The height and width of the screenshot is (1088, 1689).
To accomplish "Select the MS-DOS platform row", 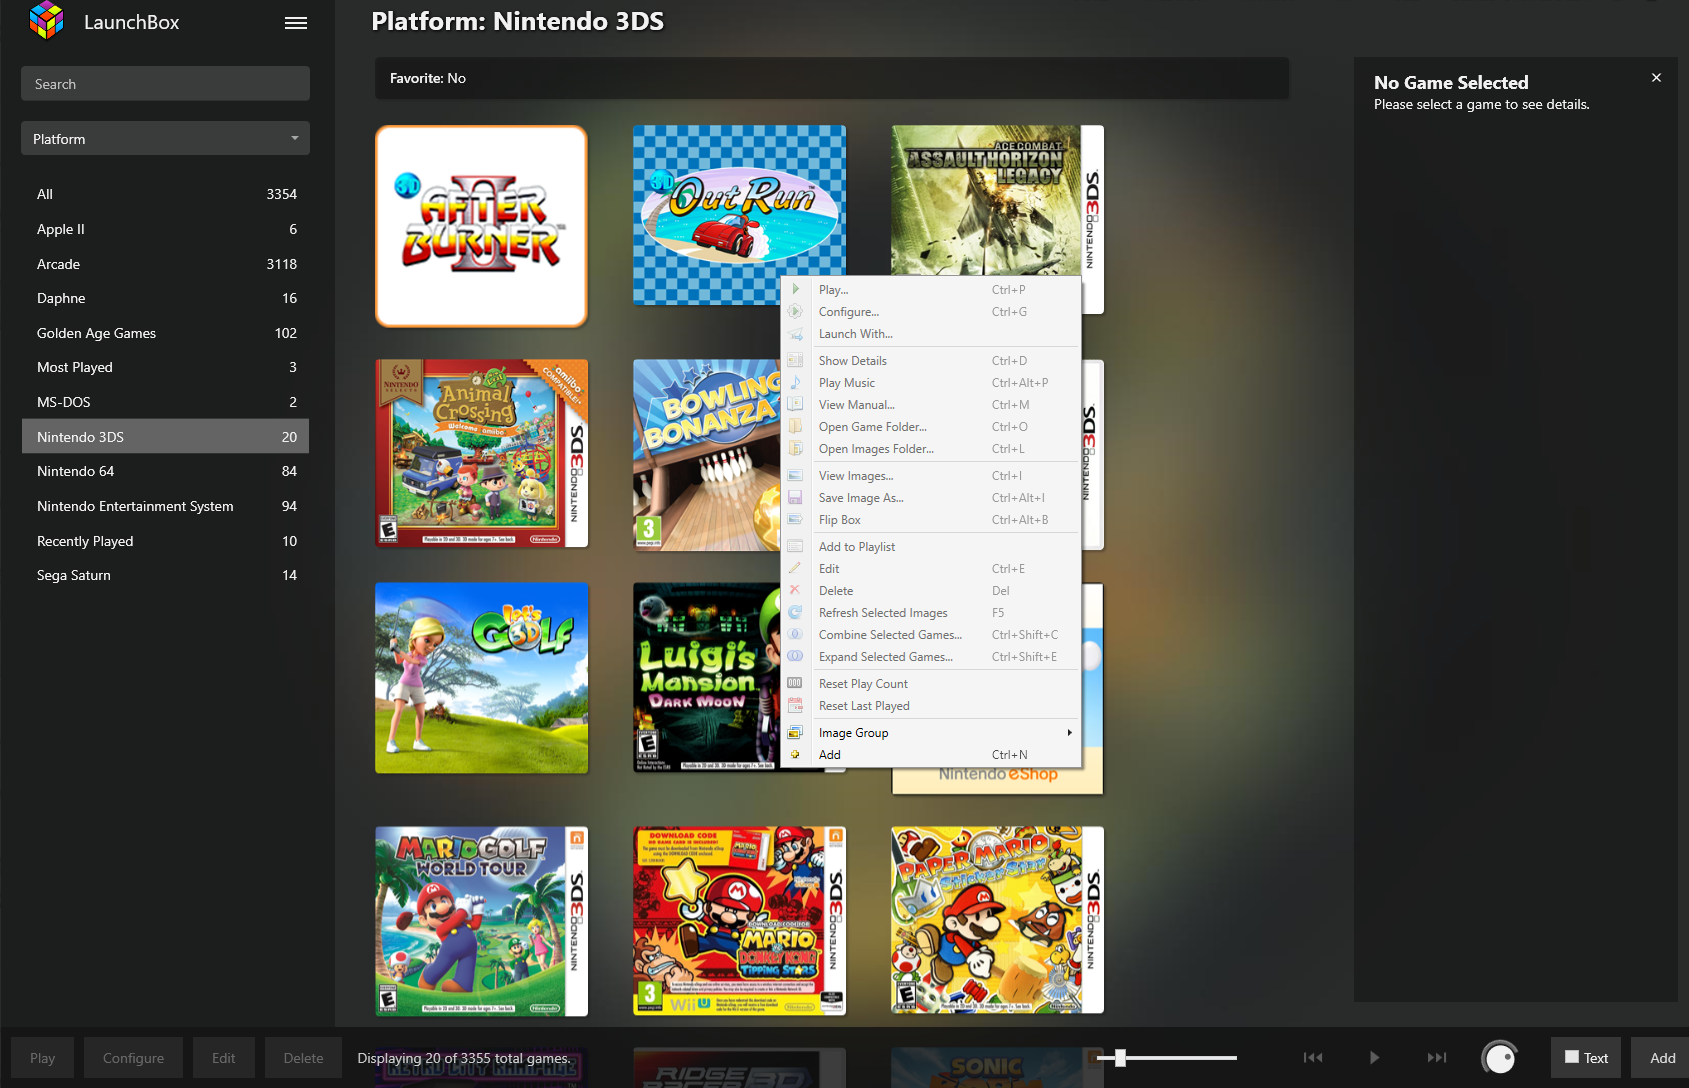I will tap(165, 402).
